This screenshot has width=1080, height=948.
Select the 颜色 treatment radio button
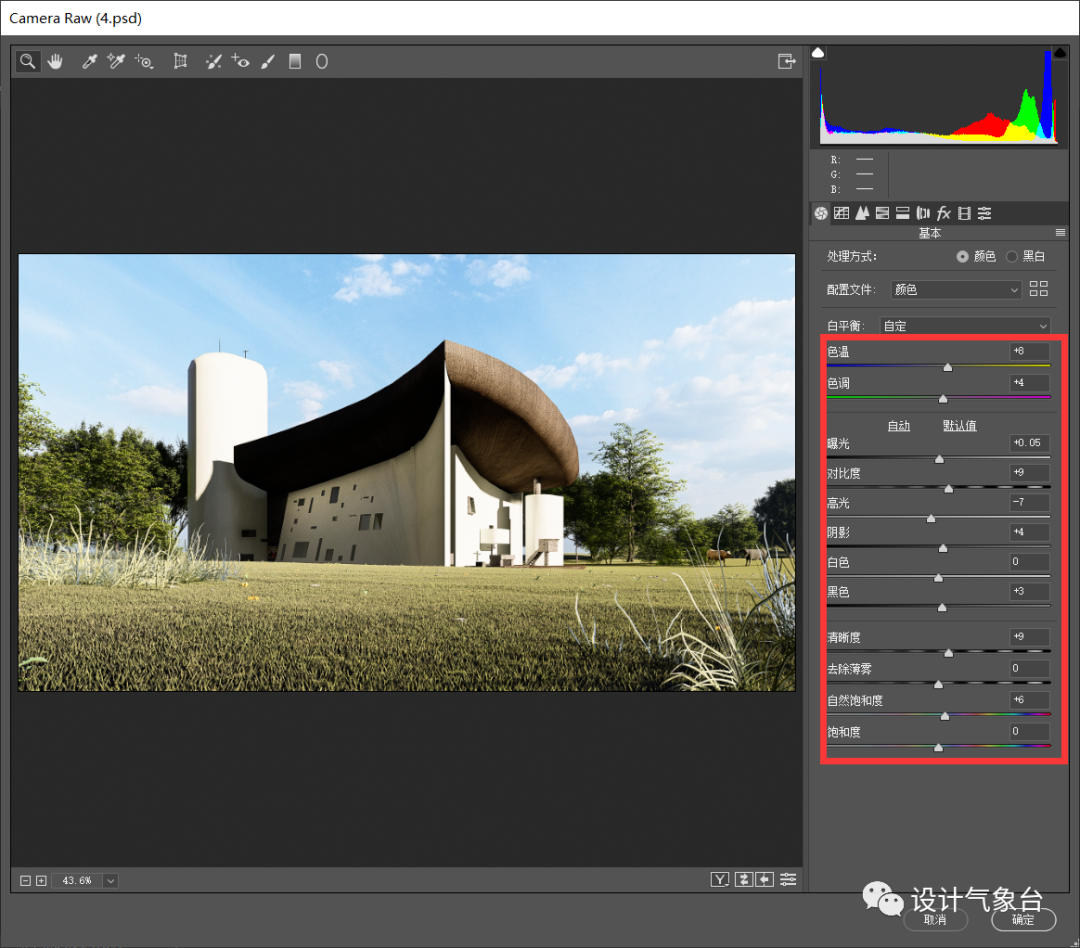pos(962,256)
